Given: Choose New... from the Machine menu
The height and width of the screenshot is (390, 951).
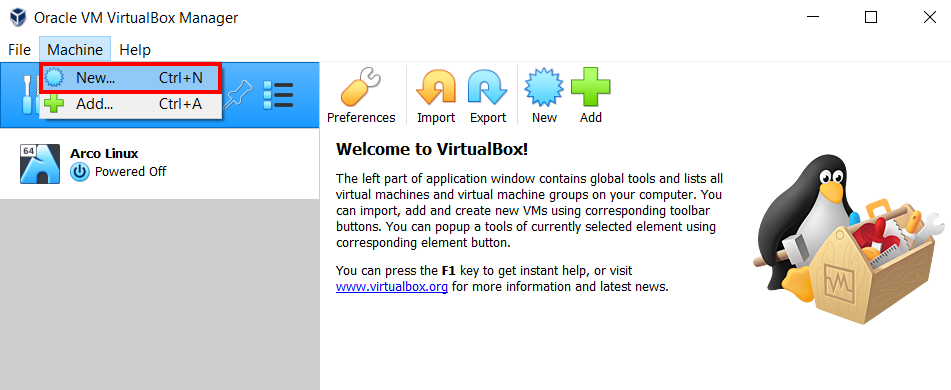Looking at the screenshot, I should point(130,78).
